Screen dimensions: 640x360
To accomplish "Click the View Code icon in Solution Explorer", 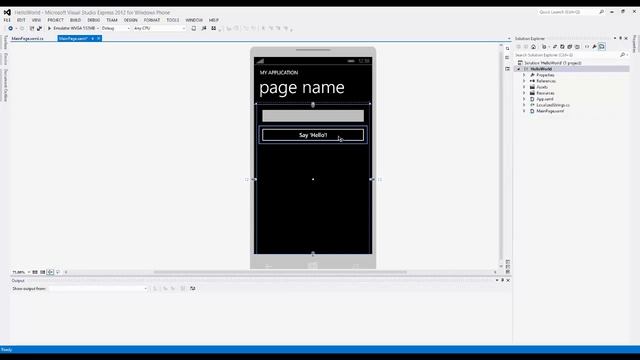I will [587, 47].
